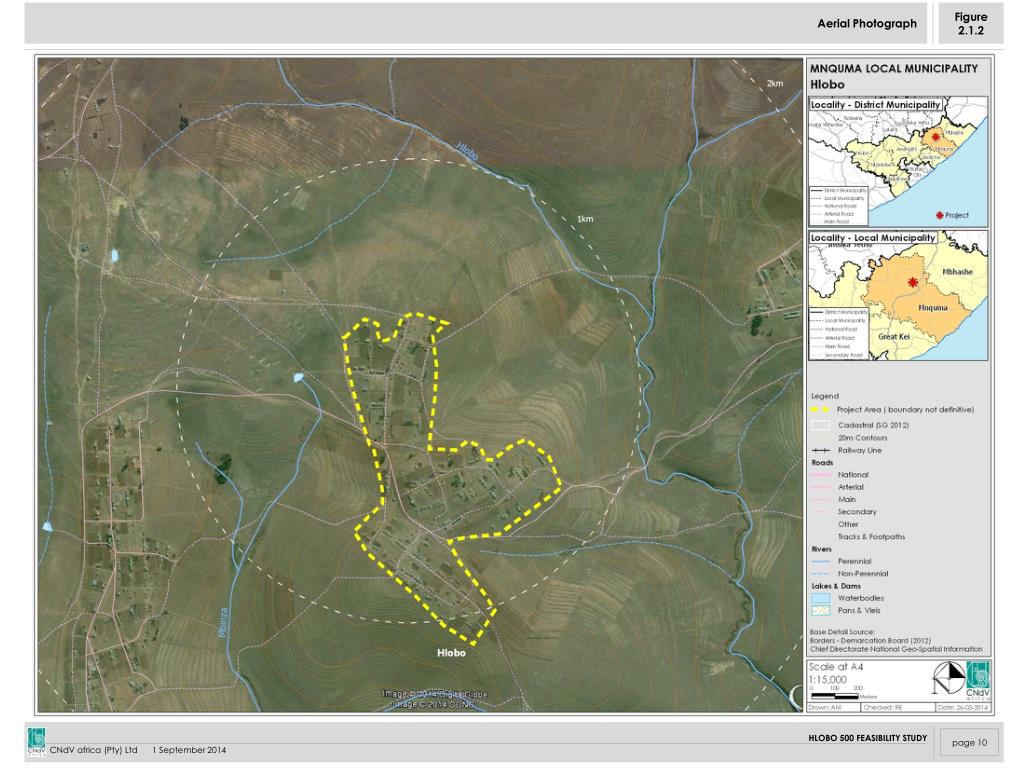
Task: Click the Cadastral (SG 2012) legend swatch
Action: [x=820, y=425]
